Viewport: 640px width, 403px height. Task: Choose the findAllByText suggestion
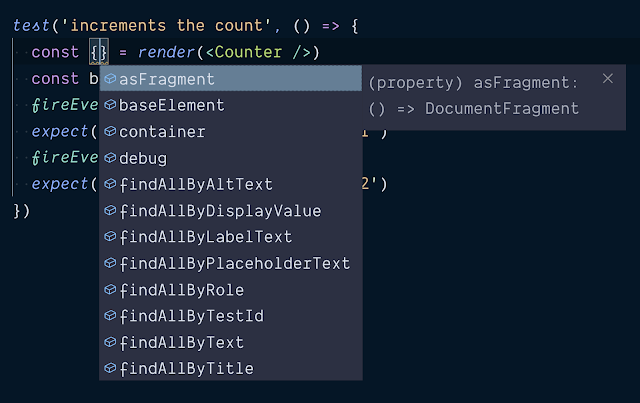[231, 342]
